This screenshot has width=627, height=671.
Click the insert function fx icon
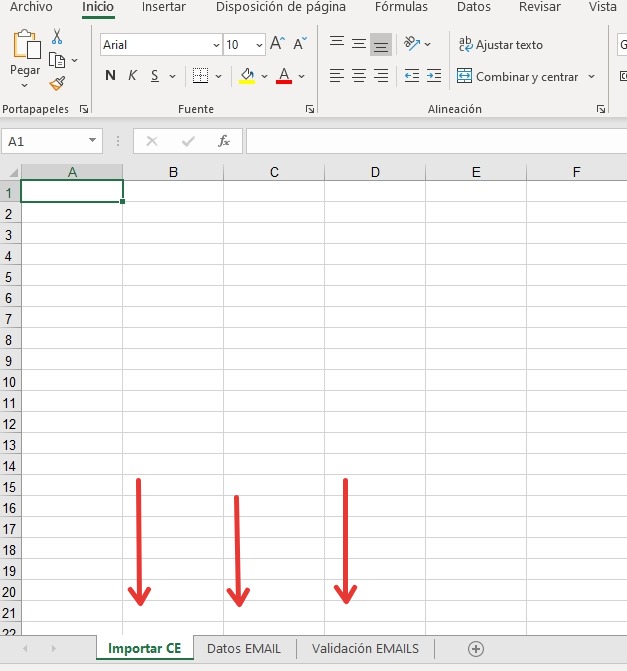click(x=224, y=141)
